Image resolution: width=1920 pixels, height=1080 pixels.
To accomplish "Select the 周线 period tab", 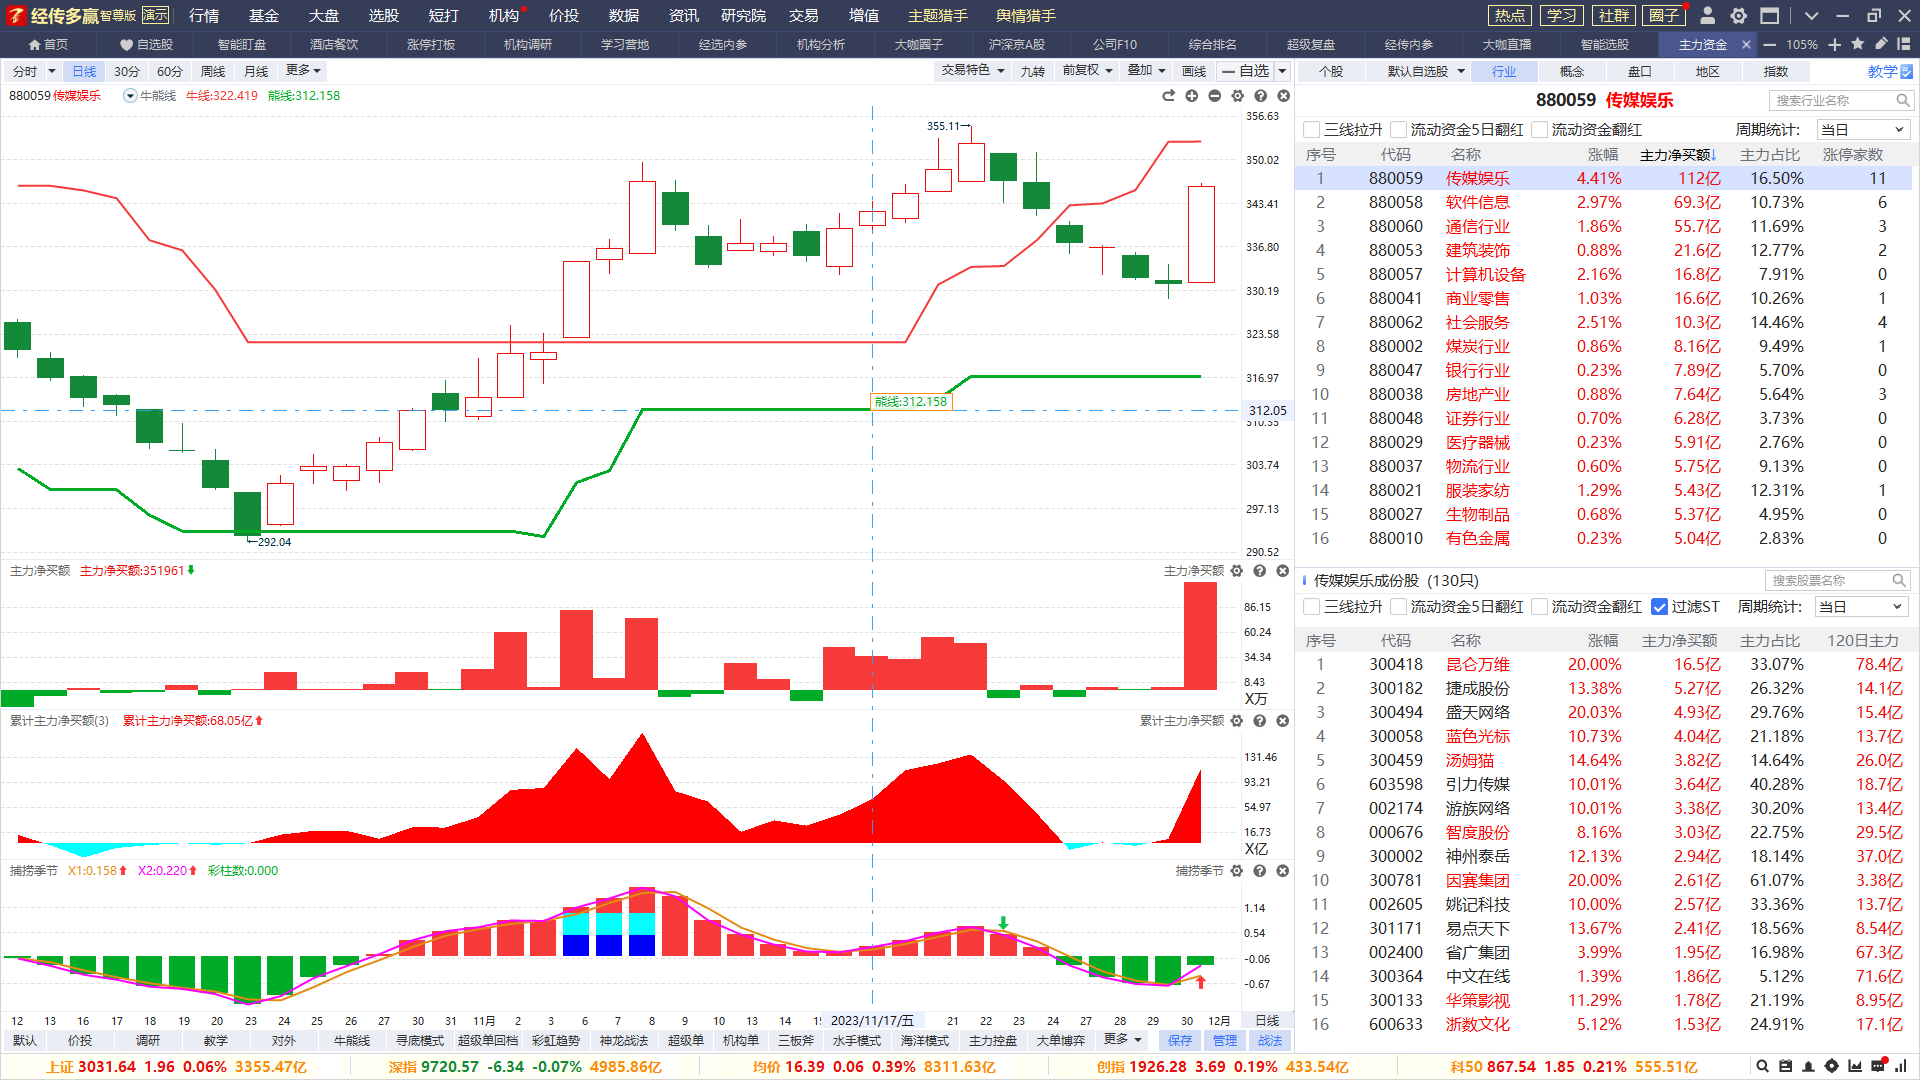I will [213, 72].
